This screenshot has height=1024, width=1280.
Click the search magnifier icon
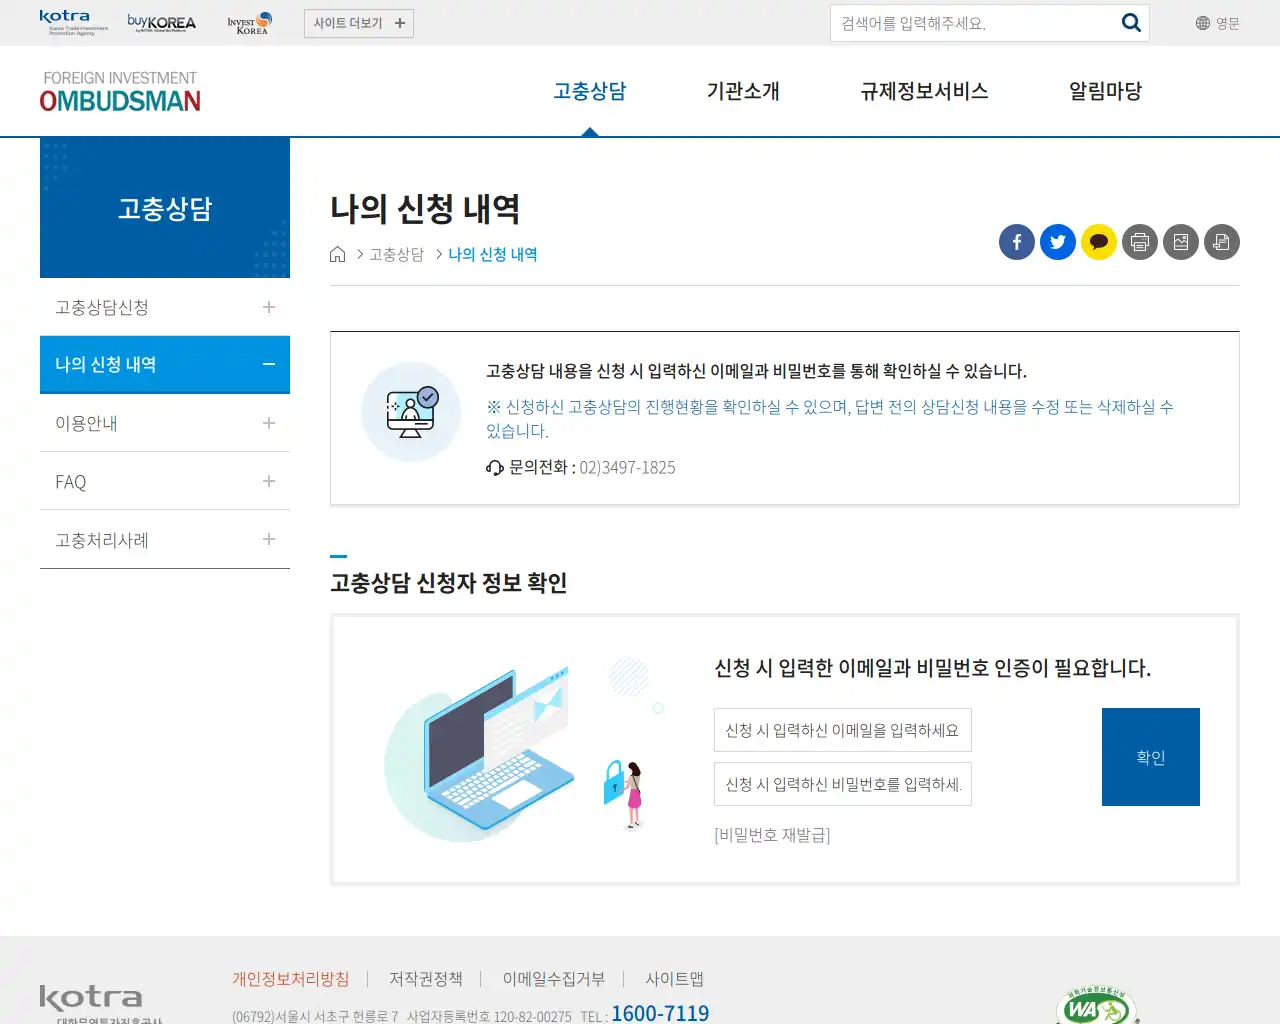(1131, 22)
